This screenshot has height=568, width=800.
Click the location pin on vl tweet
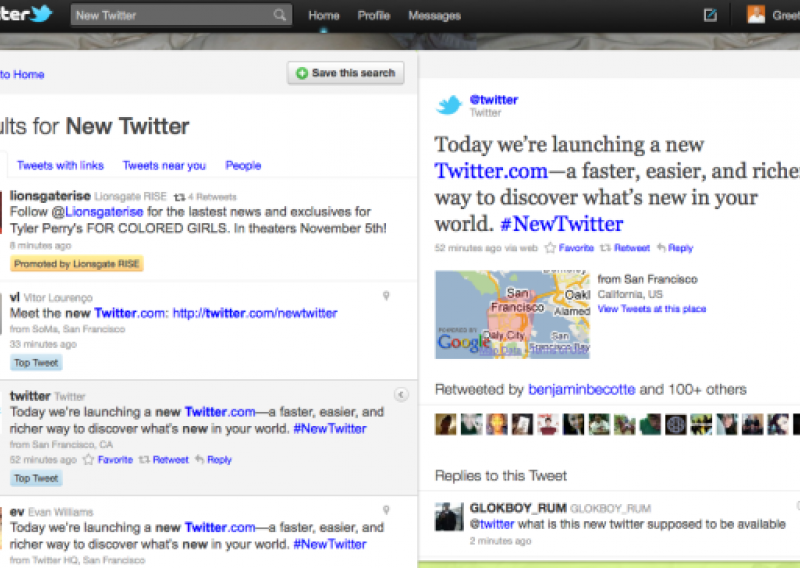point(386,296)
